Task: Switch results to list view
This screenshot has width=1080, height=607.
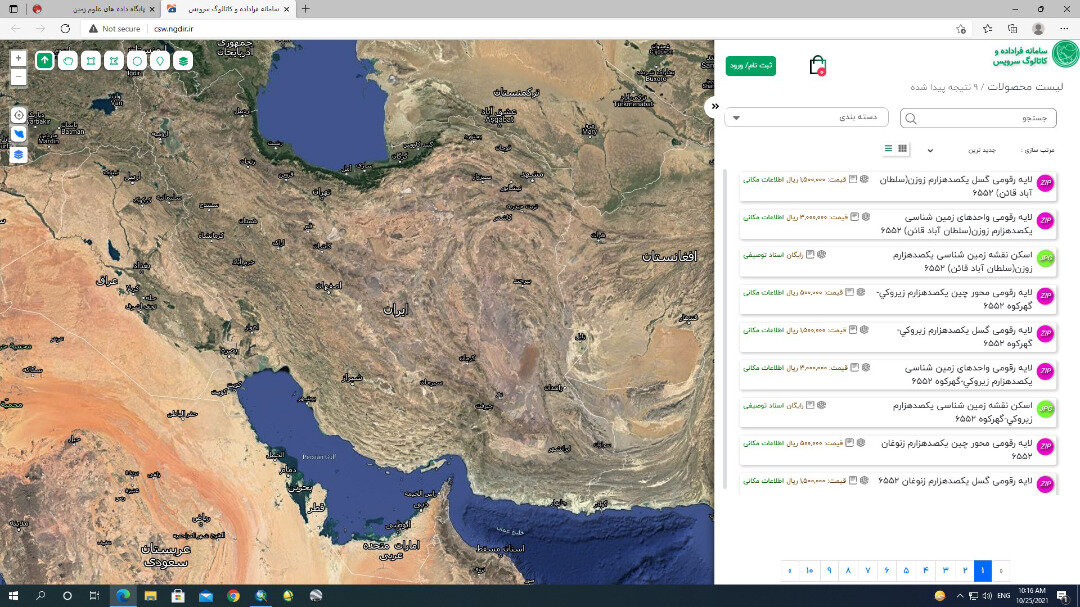Action: (x=887, y=149)
